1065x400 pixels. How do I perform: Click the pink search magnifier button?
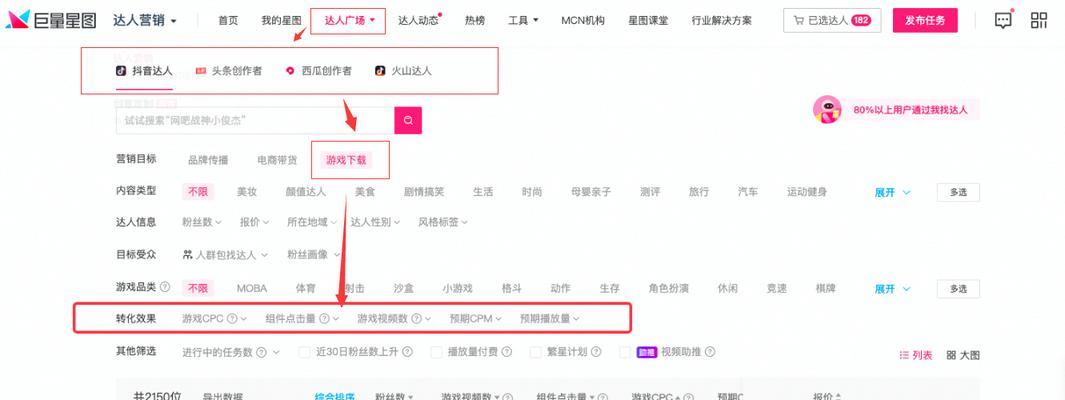408,120
